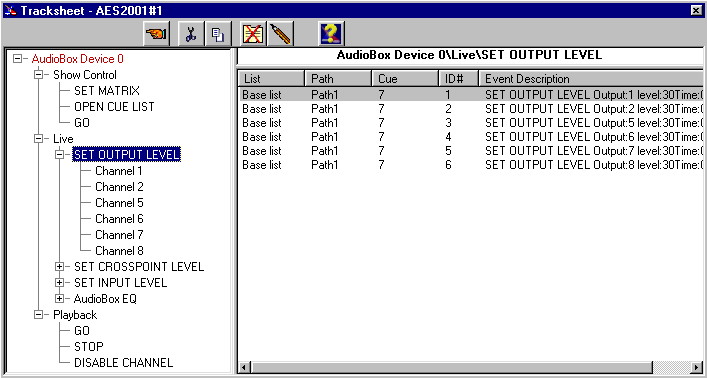Collapse the Show Control branch

click(38, 75)
